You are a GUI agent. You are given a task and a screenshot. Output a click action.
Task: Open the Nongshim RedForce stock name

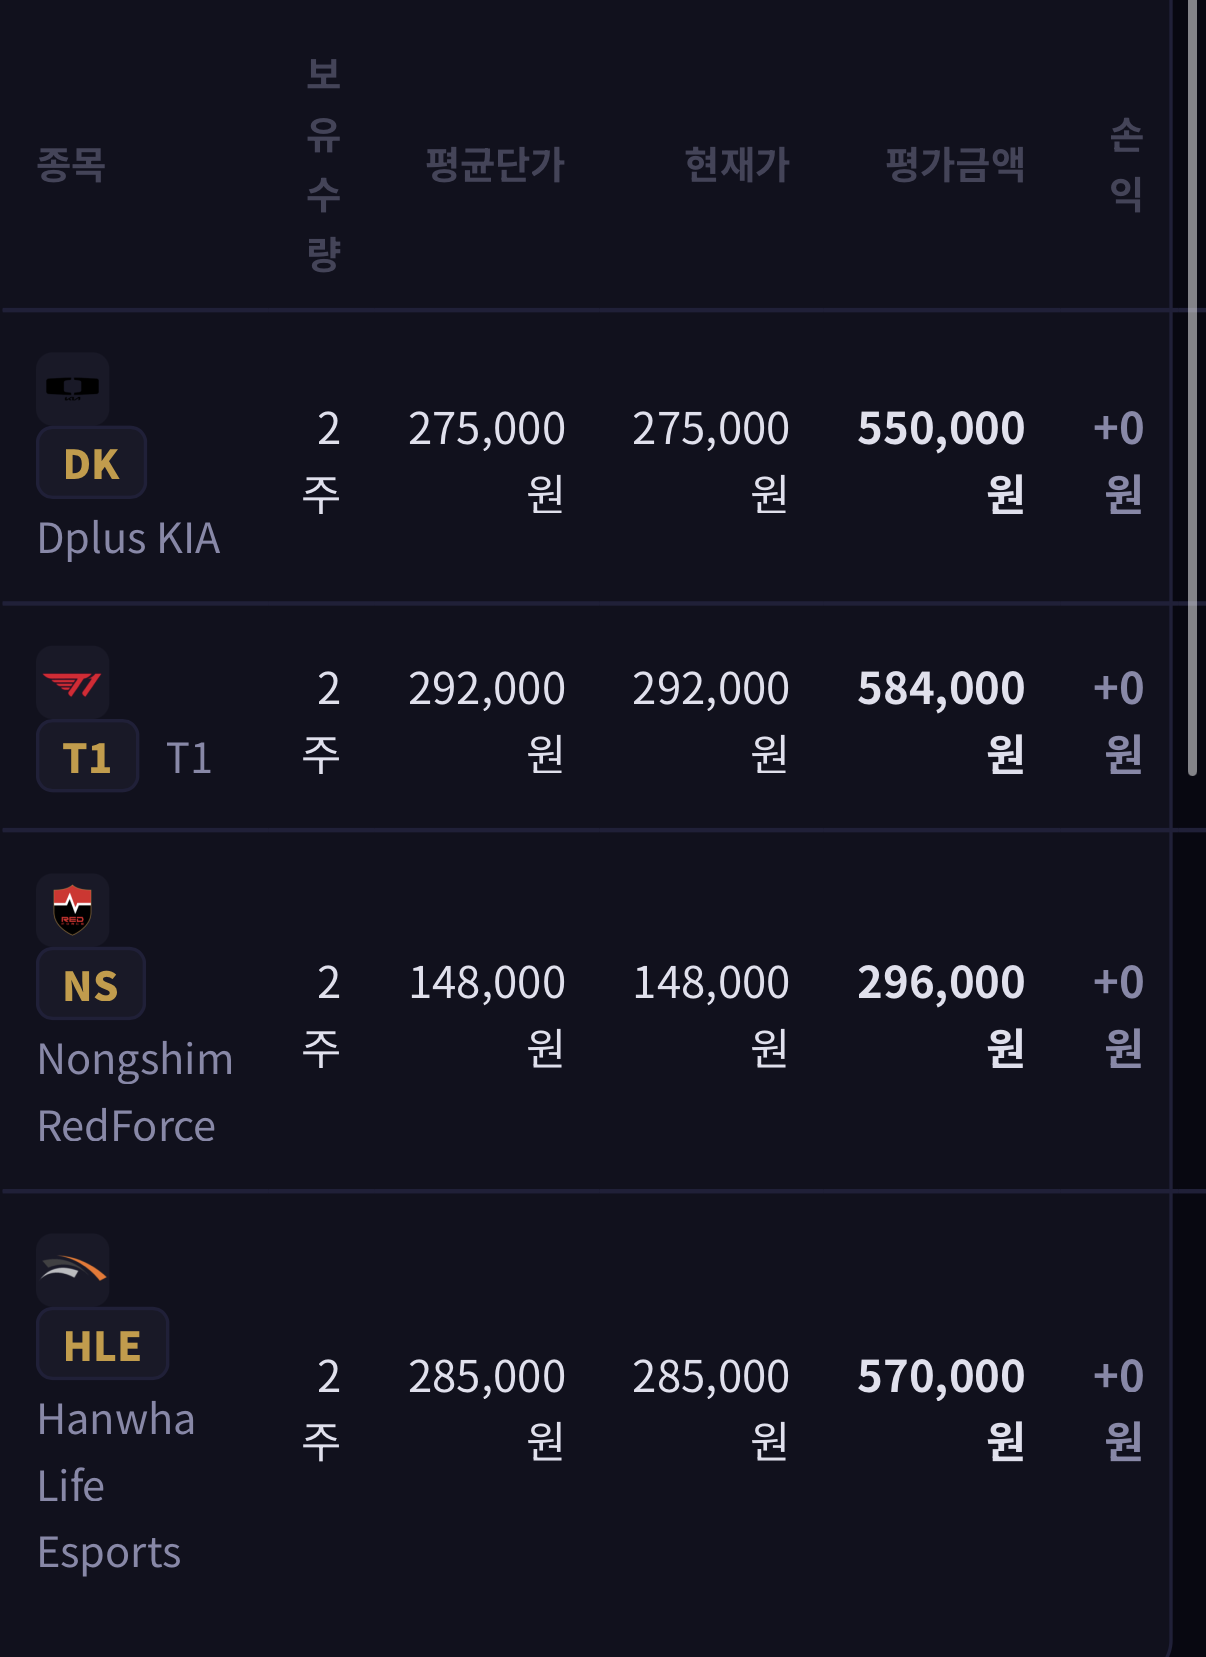click(x=134, y=1092)
